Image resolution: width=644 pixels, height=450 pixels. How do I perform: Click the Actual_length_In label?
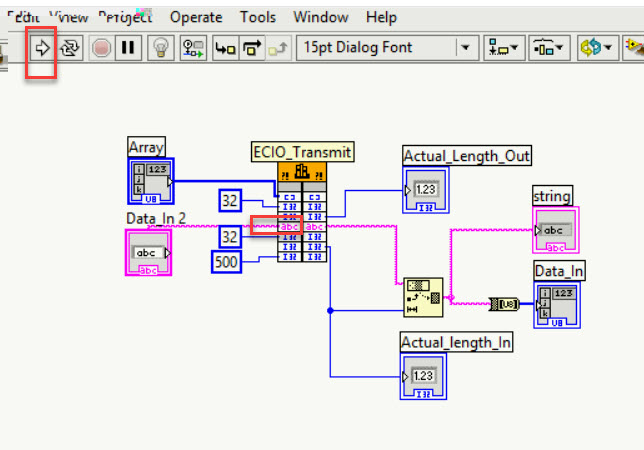pyautogui.click(x=456, y=342)
